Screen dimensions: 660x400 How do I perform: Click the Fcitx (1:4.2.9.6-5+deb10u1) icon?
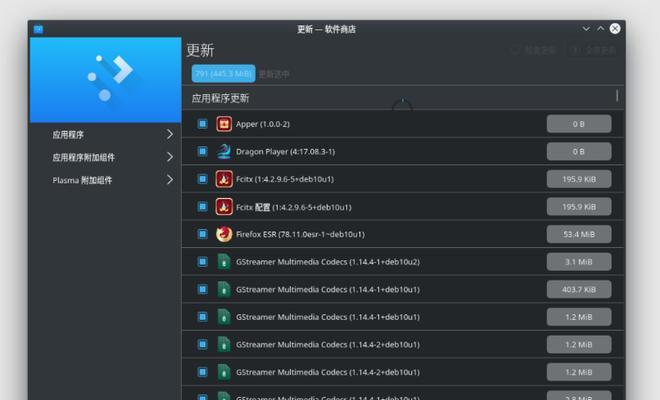224,179
